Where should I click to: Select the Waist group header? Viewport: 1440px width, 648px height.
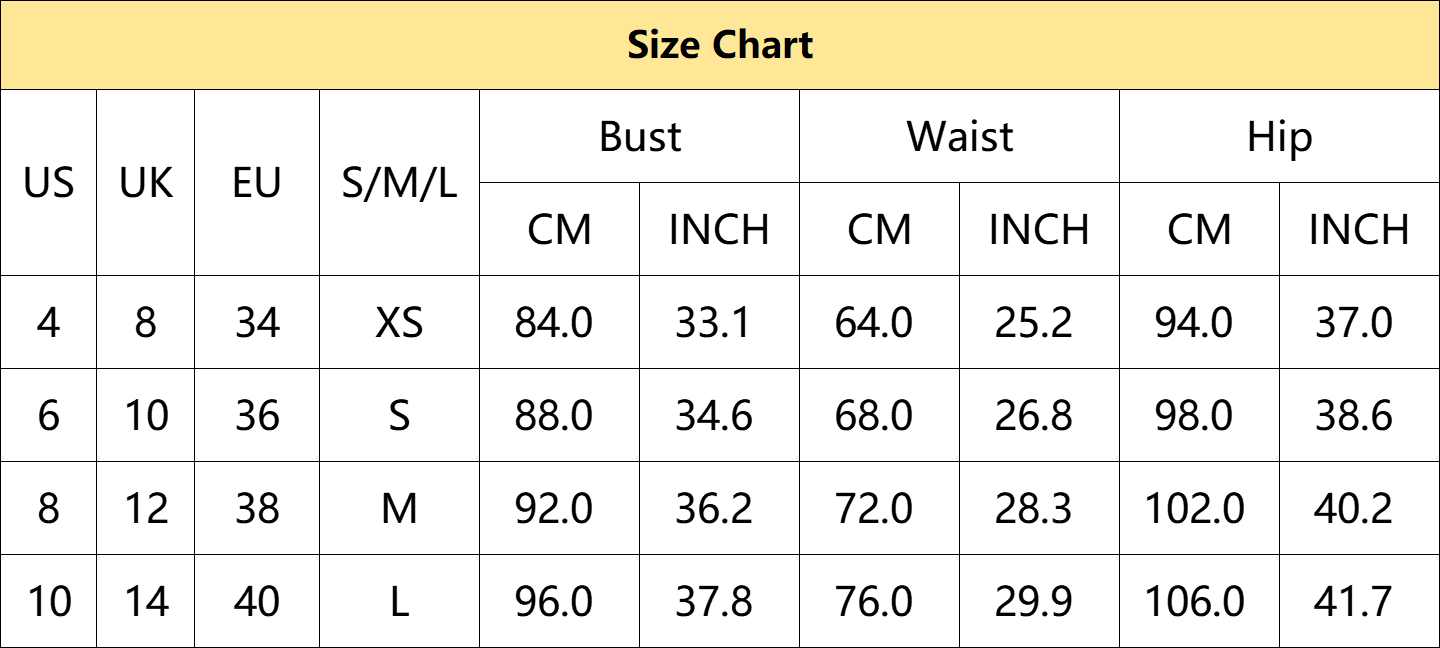tap(960, 136)
